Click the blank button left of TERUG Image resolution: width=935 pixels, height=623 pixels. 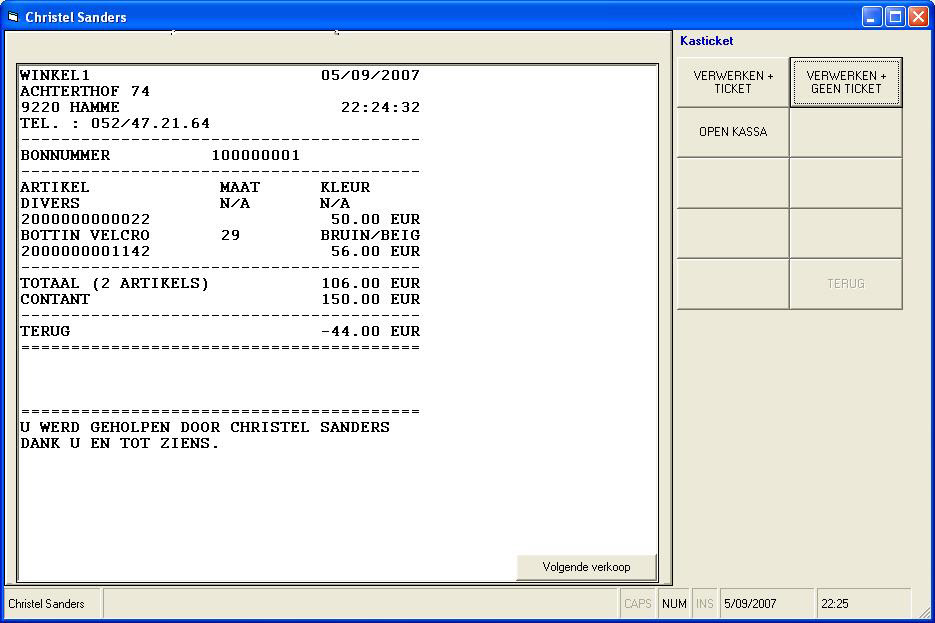[x=733, y=284]
